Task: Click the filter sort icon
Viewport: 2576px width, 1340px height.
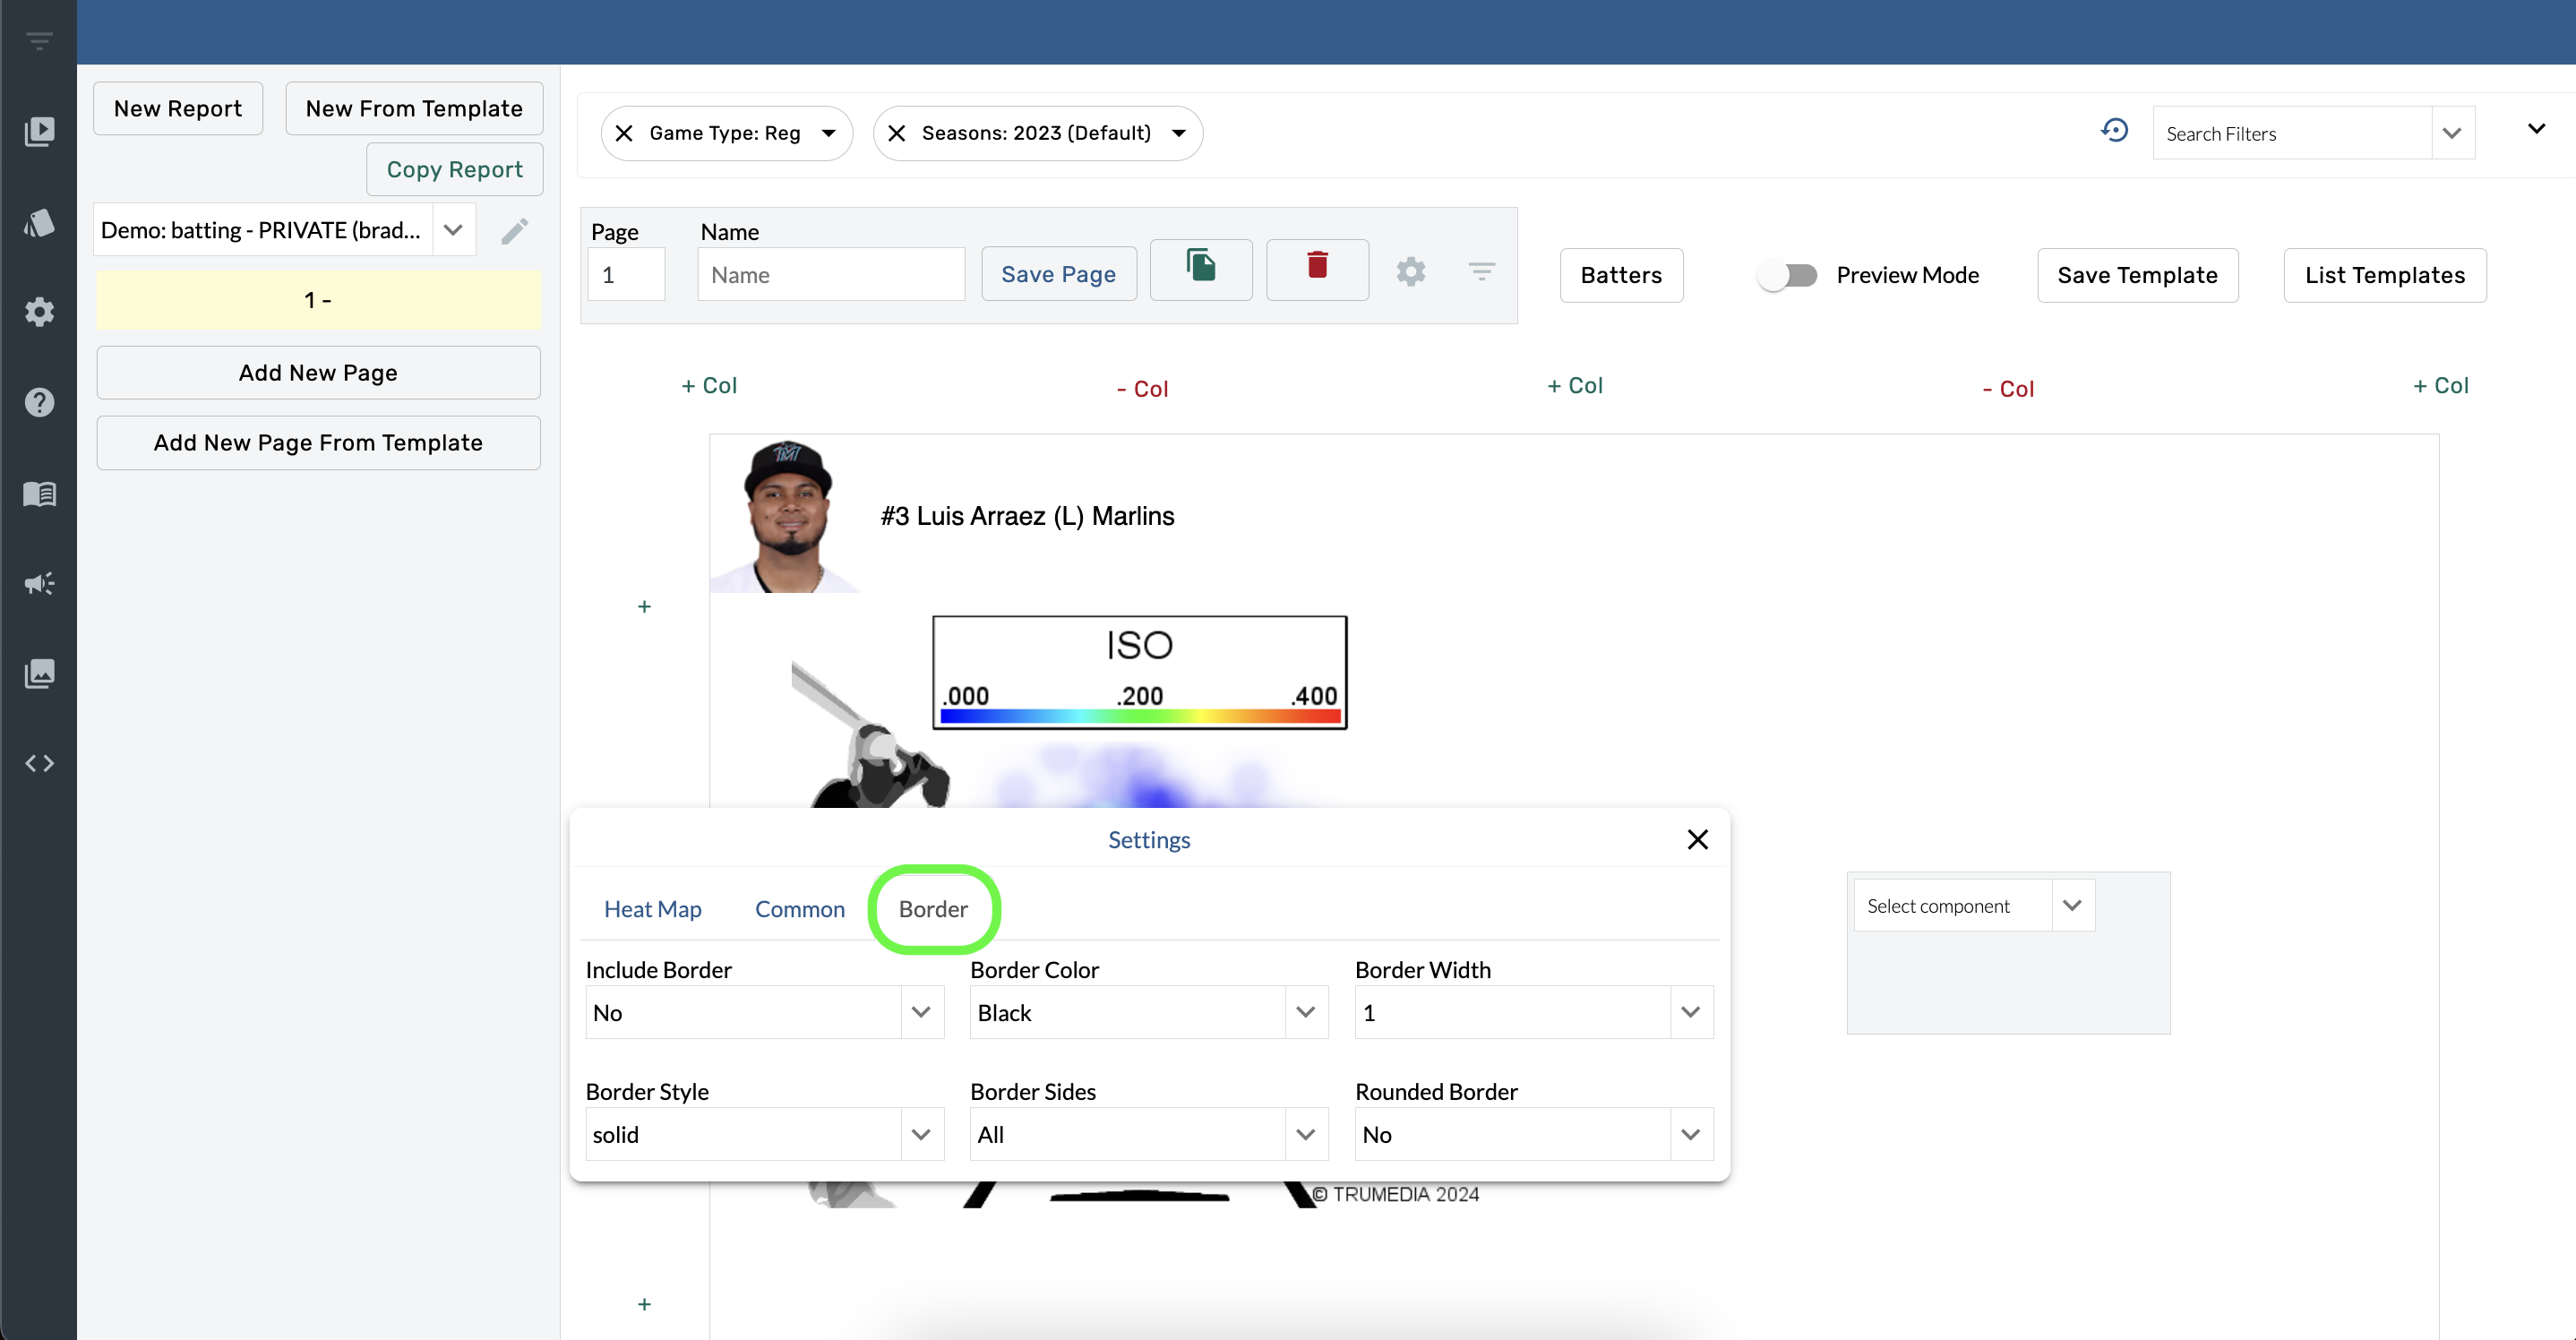Action: [x=1481, y=273]
